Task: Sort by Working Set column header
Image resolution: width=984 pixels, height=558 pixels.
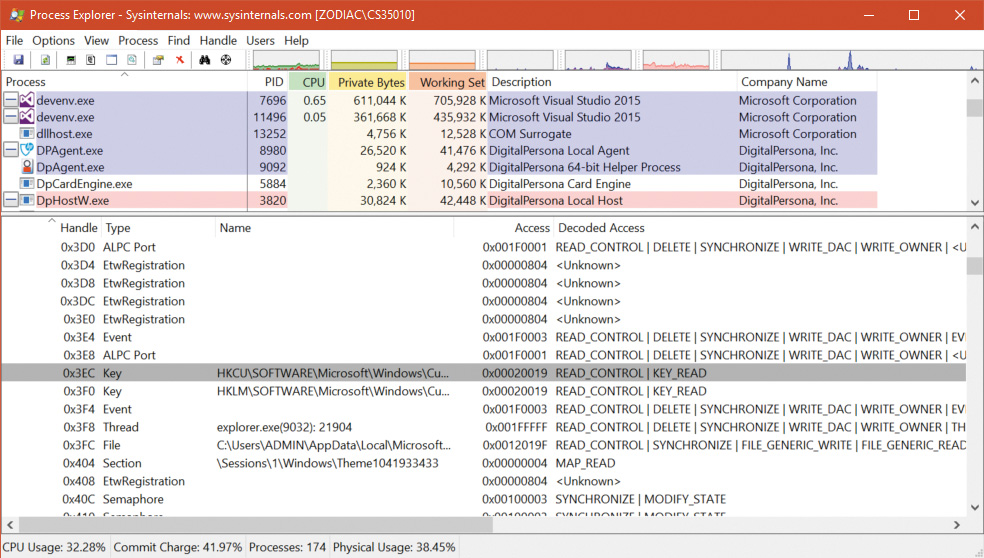Action: click(451, 82)
